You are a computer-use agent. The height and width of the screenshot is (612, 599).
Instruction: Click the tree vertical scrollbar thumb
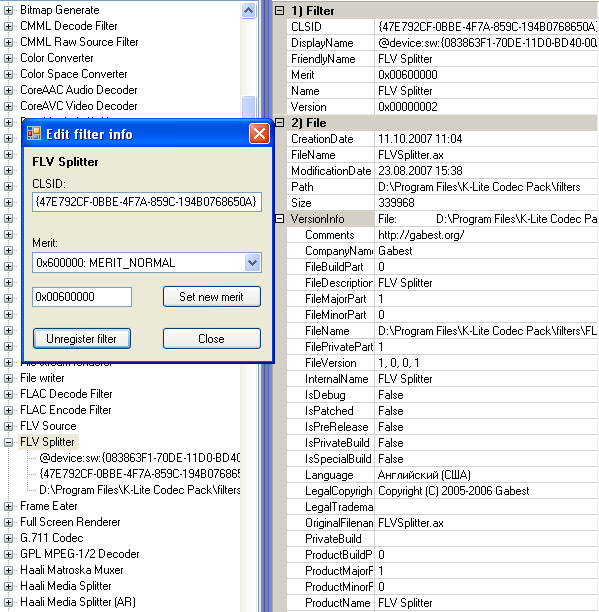tap(249, 107)
